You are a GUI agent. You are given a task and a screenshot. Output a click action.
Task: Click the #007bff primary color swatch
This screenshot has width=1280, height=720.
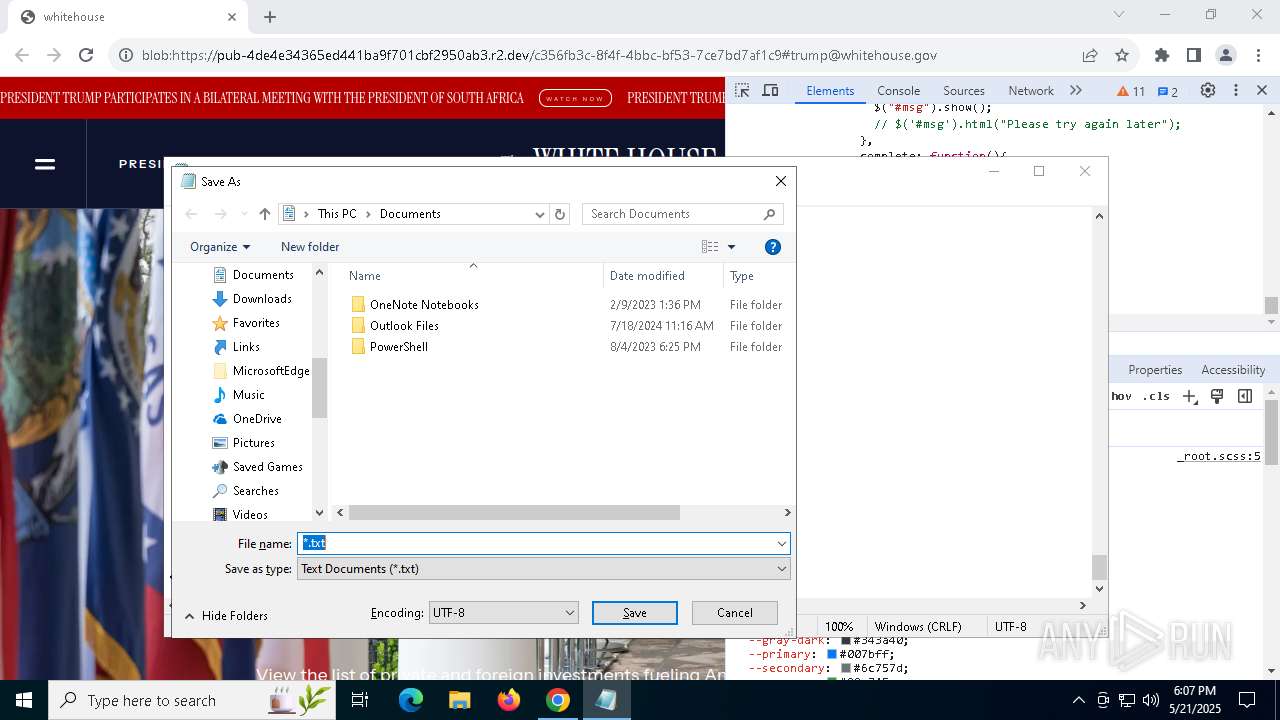click(x=832, y=654)
